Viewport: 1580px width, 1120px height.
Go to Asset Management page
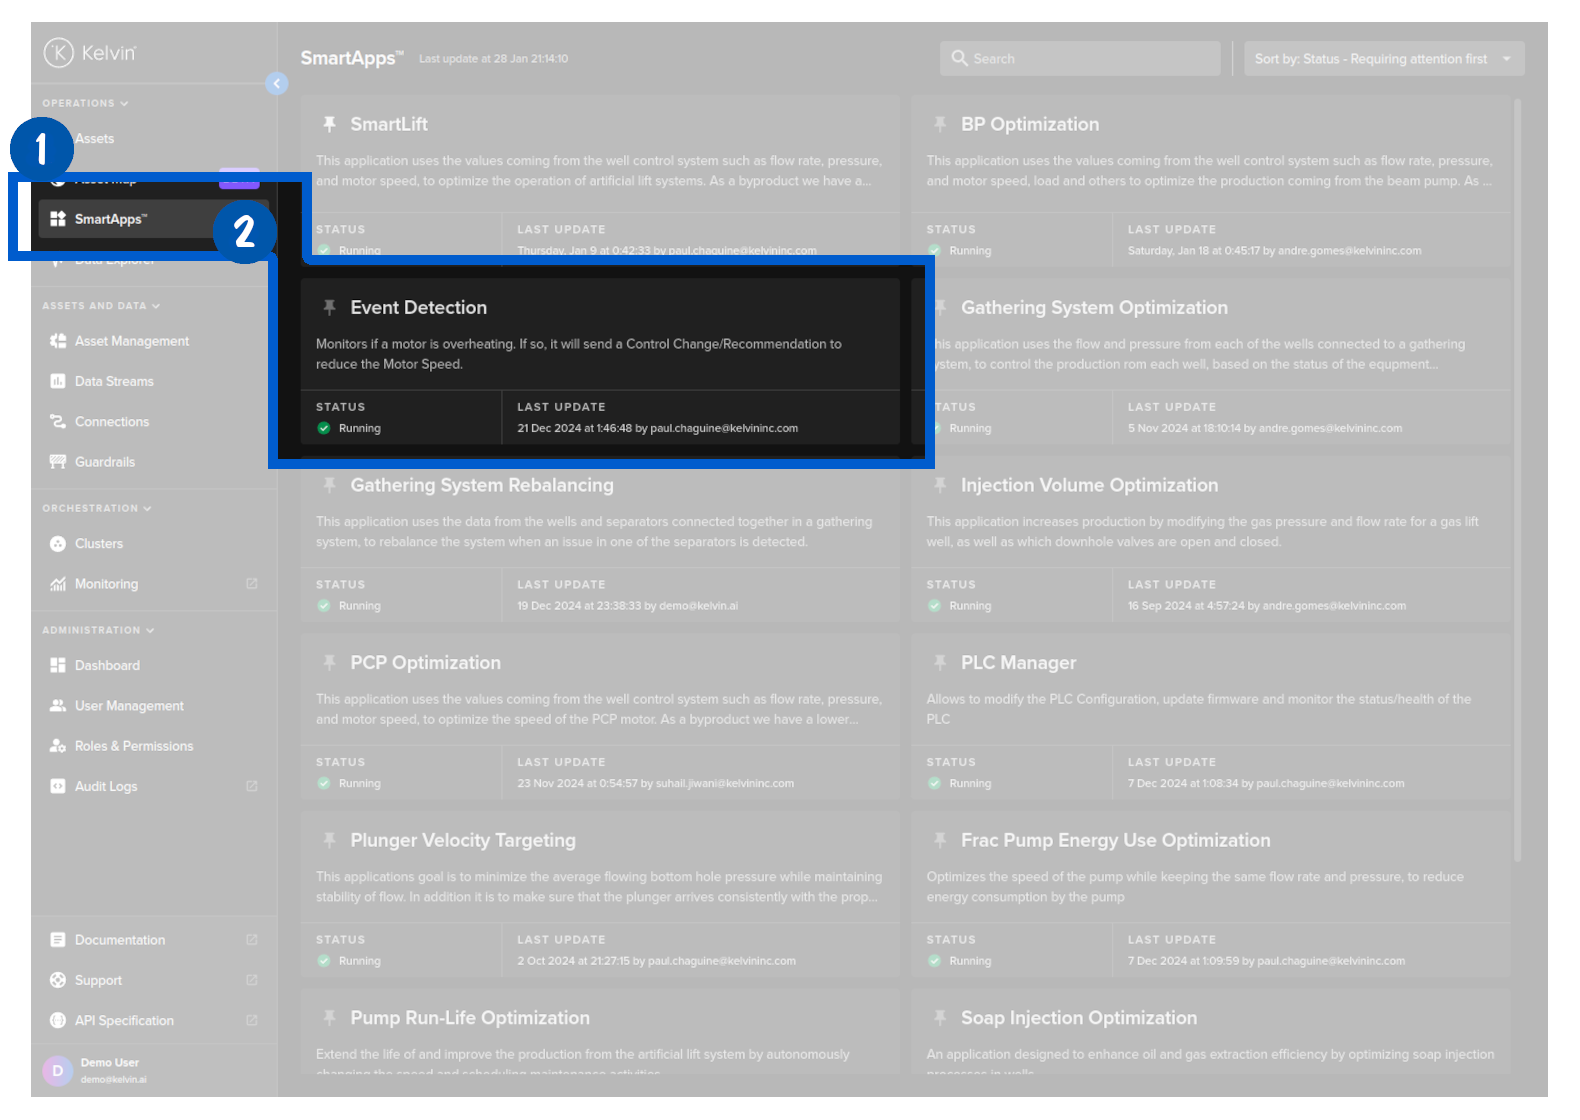pos(131,341)
